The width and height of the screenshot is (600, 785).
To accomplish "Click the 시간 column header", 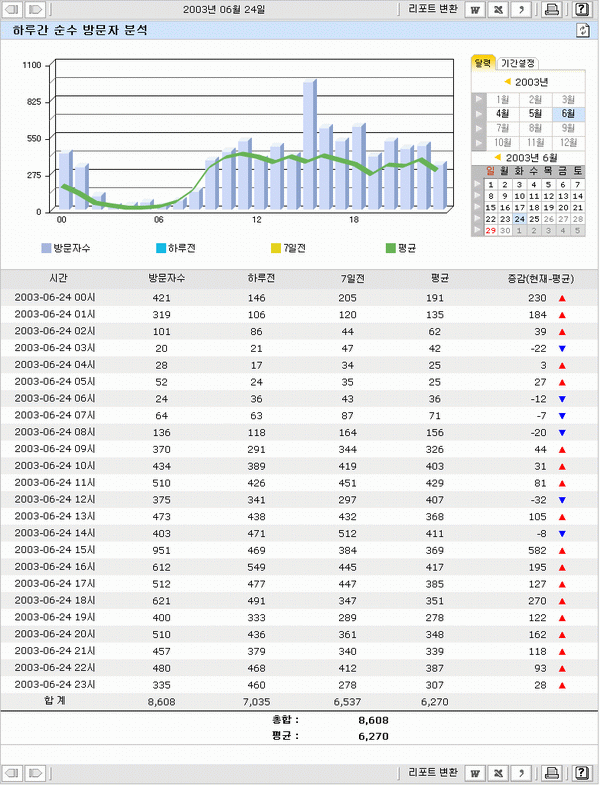I will (x=59, y=278).
